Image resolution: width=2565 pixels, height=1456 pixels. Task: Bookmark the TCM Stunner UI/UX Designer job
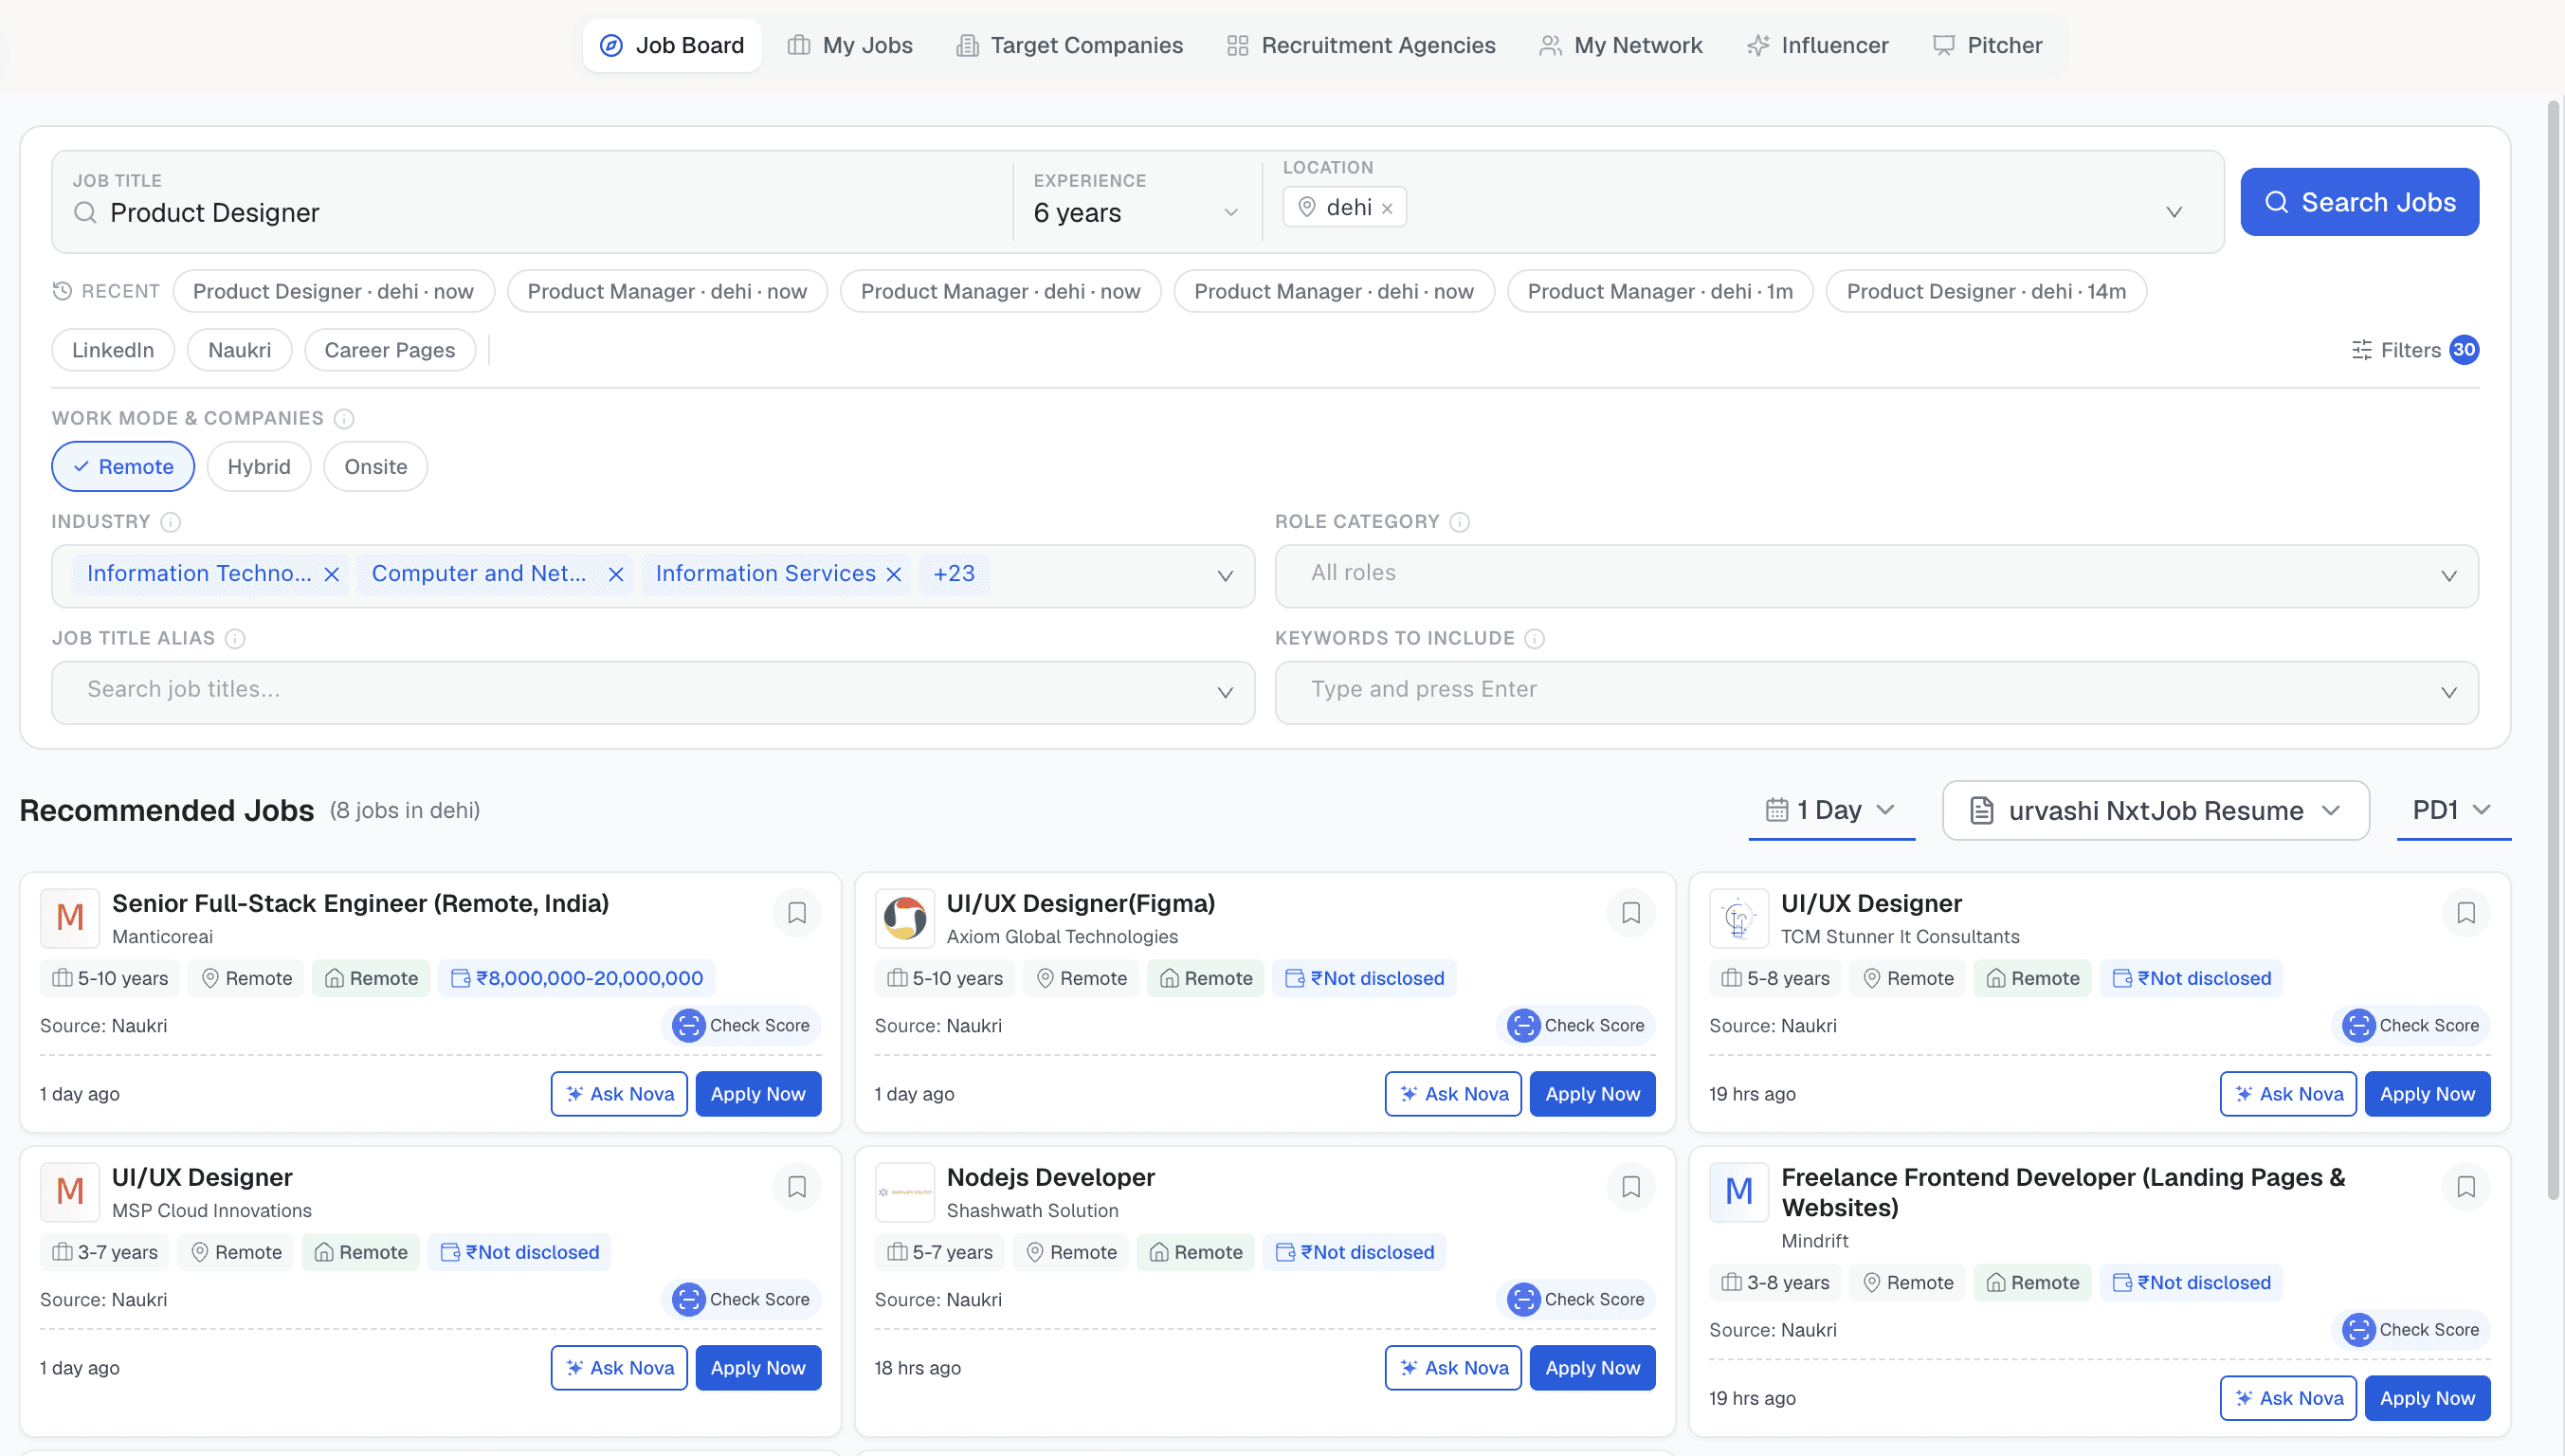tap(2466, 913)
